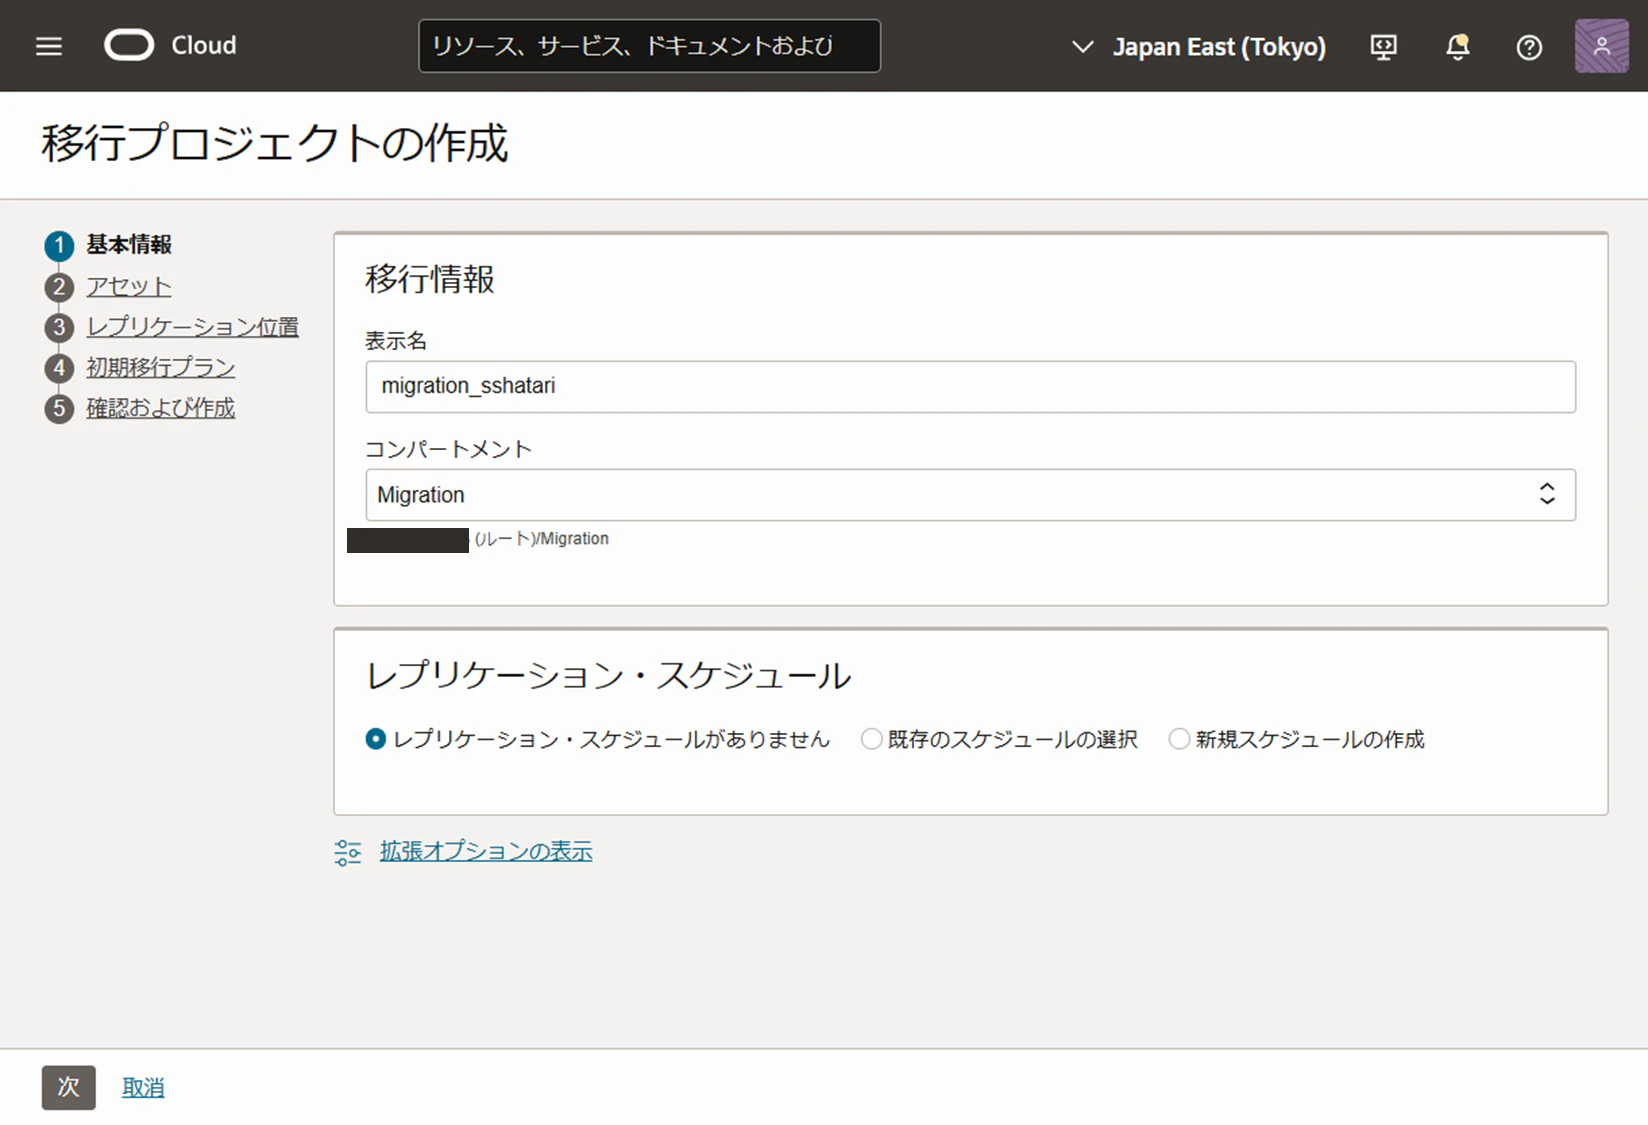
Task: Click step 2 circle for アセット
Action: tap(59, 287)
